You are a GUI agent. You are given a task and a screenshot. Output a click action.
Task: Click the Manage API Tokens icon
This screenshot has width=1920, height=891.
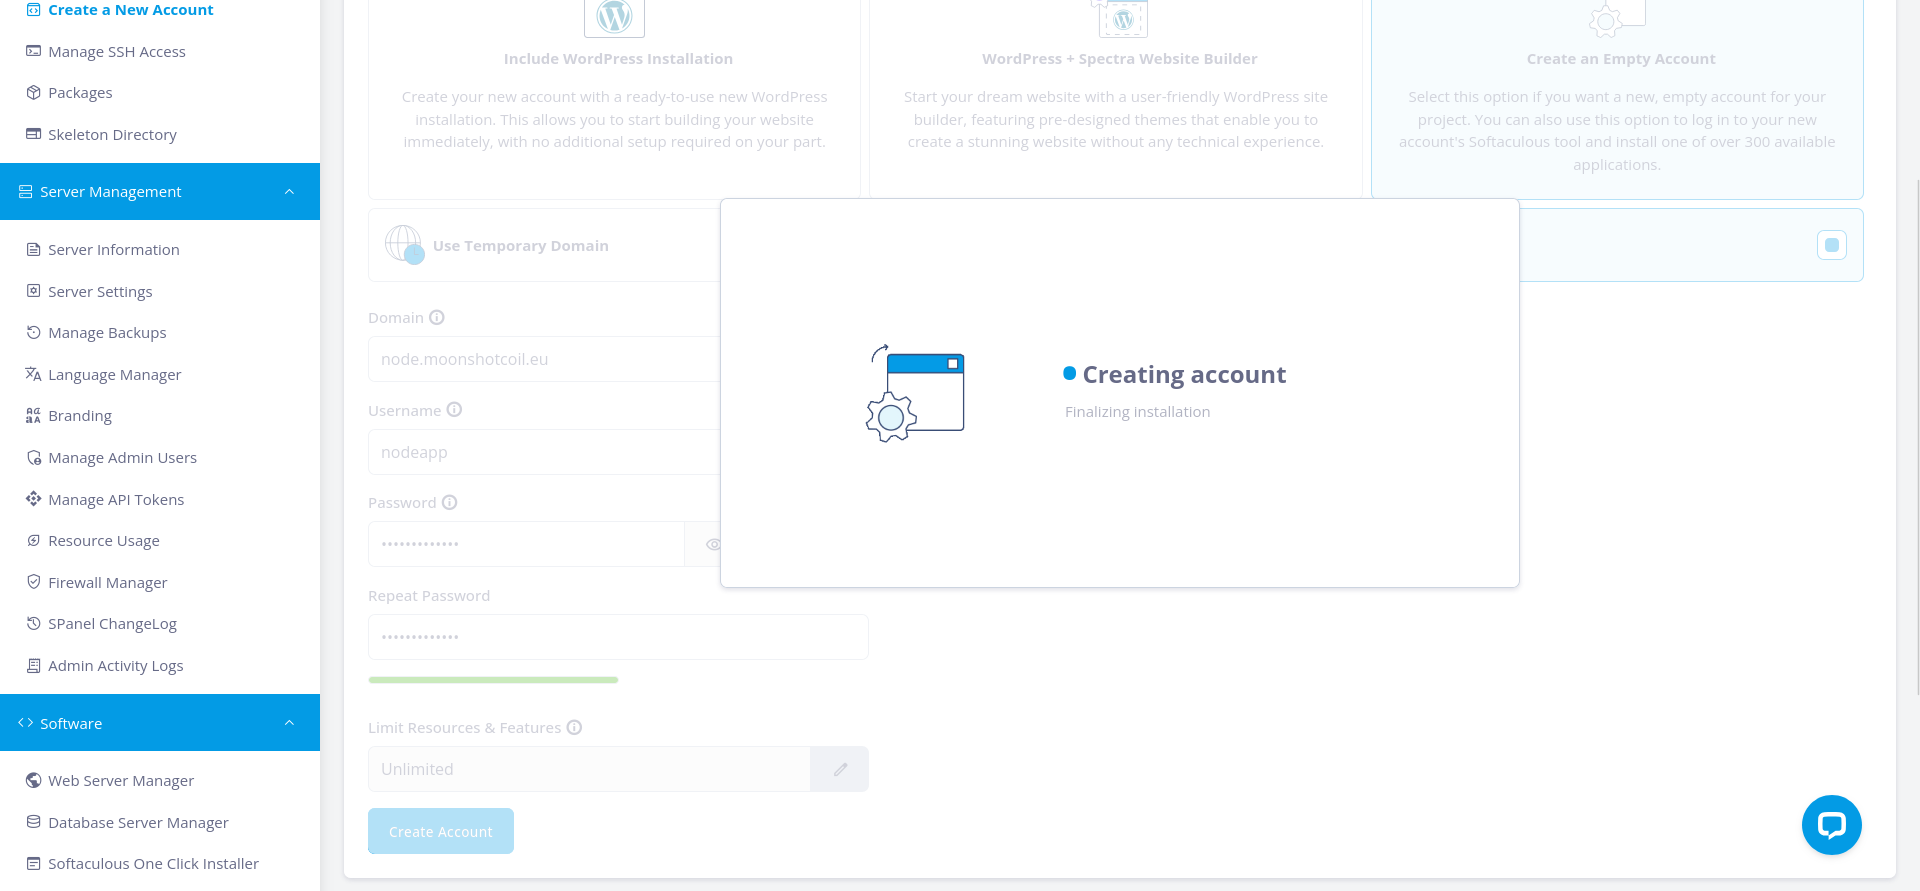(x=33, y=499)
